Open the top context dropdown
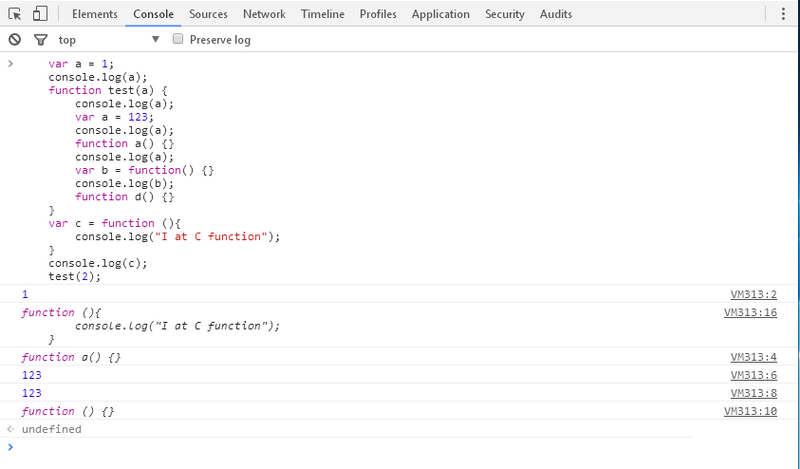The image size is (800, 469). (108, 40)
